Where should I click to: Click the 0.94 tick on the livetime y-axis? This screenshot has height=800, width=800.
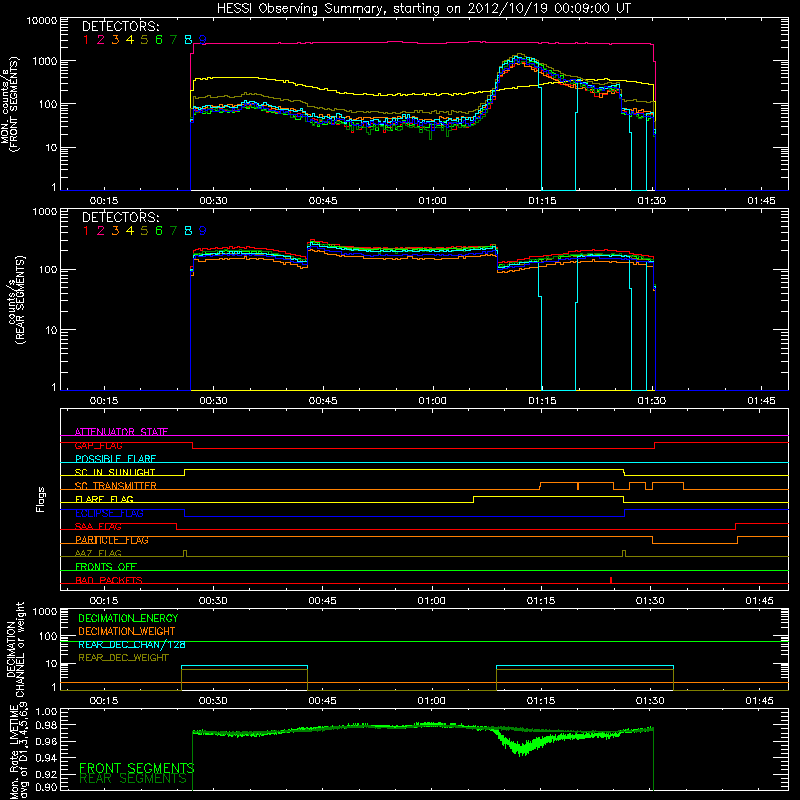click(x=46, y=758)
